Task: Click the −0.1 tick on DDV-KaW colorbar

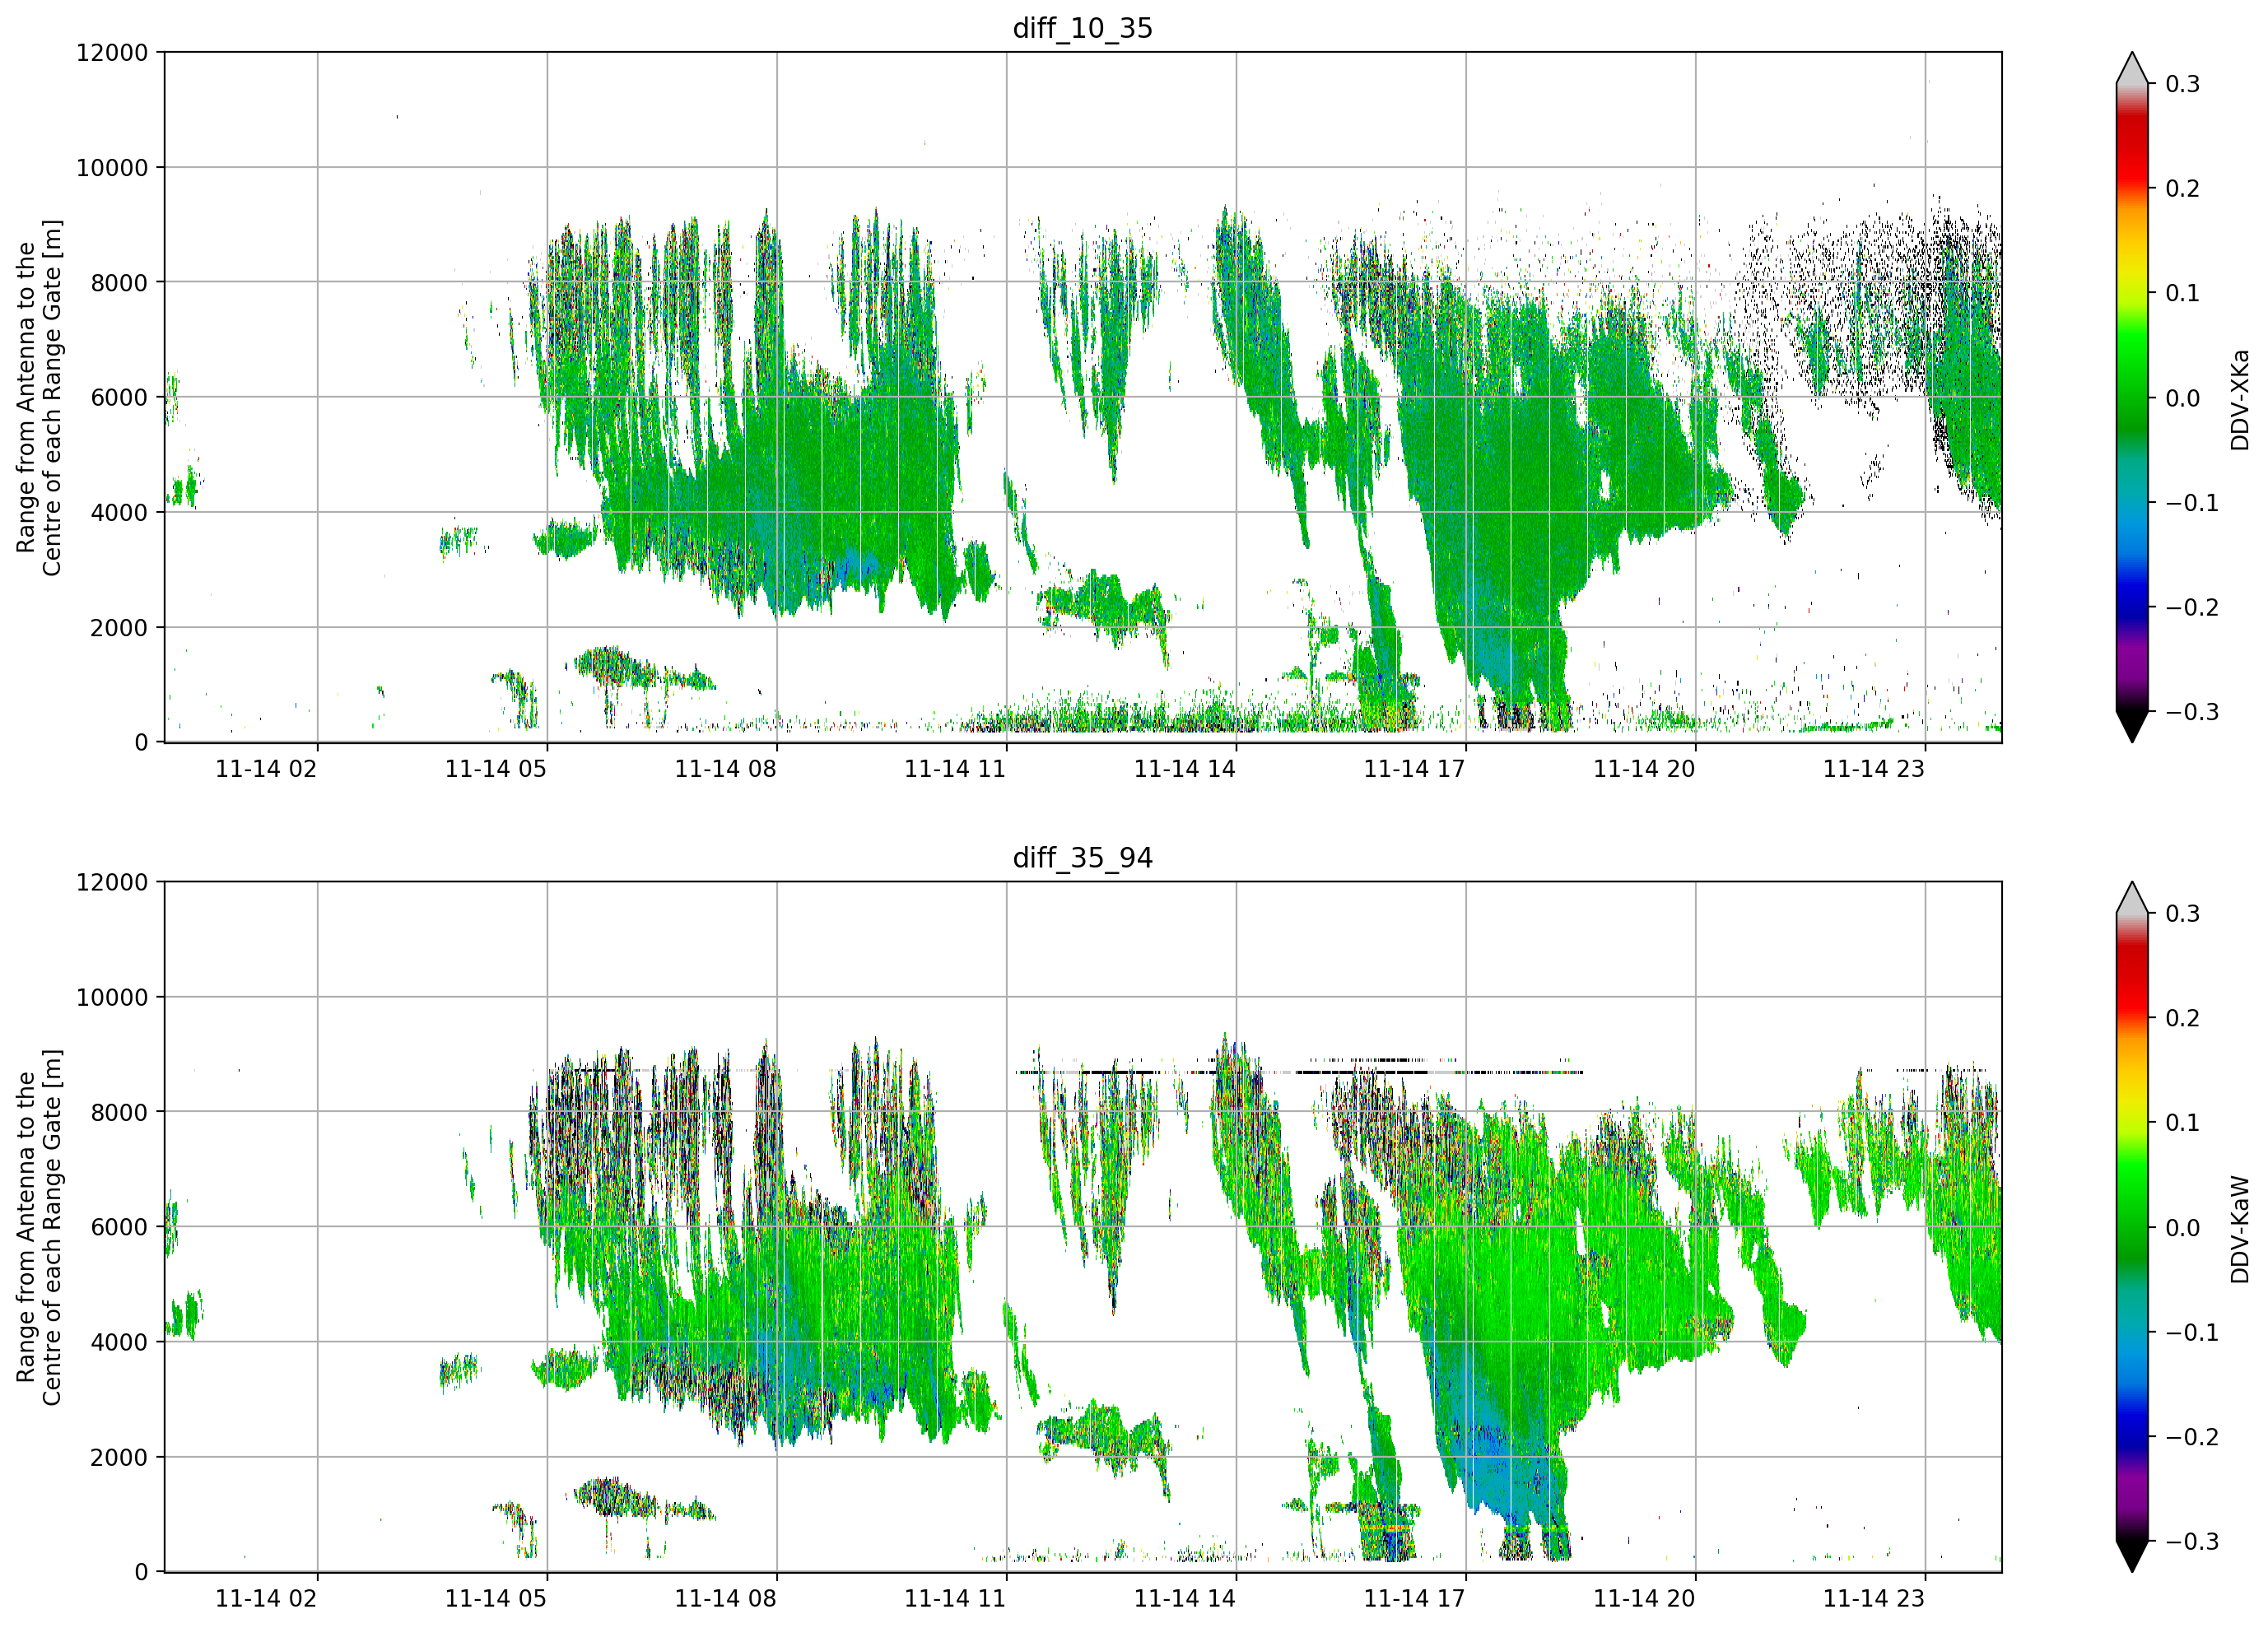Action: (x=2192, y=1333)
